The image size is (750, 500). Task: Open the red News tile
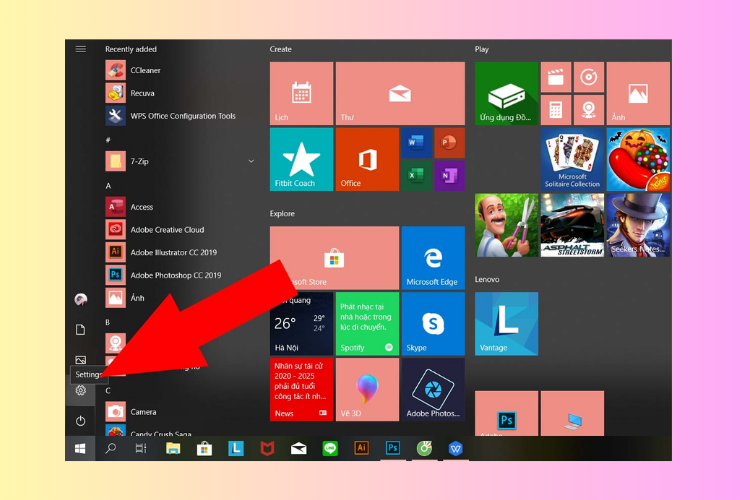(301, 389)
